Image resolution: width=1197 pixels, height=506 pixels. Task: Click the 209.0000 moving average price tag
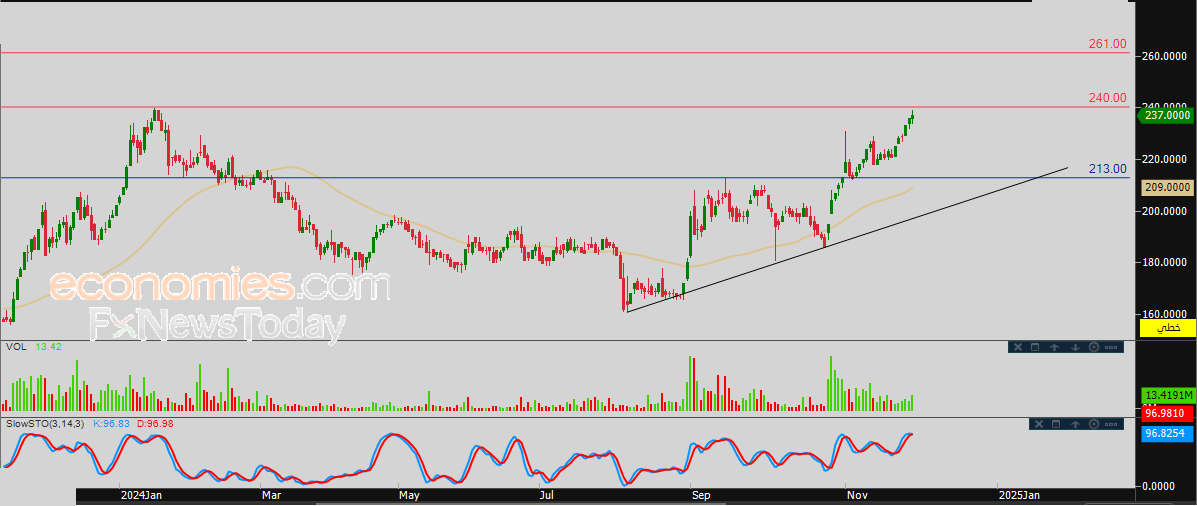tap(1166, 187)
